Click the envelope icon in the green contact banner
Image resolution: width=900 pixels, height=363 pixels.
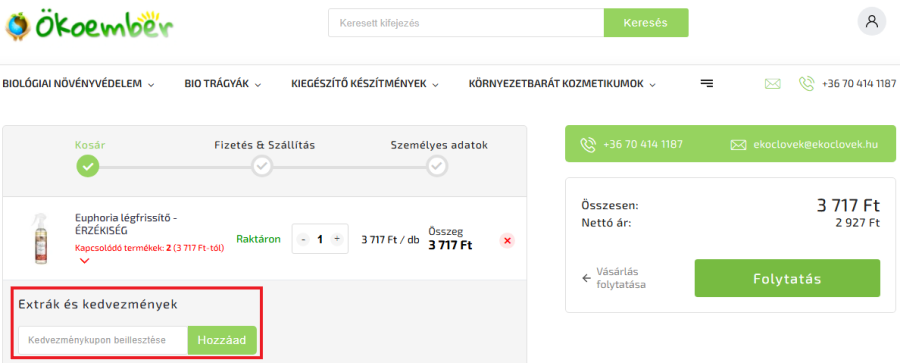tap(738, 145)
